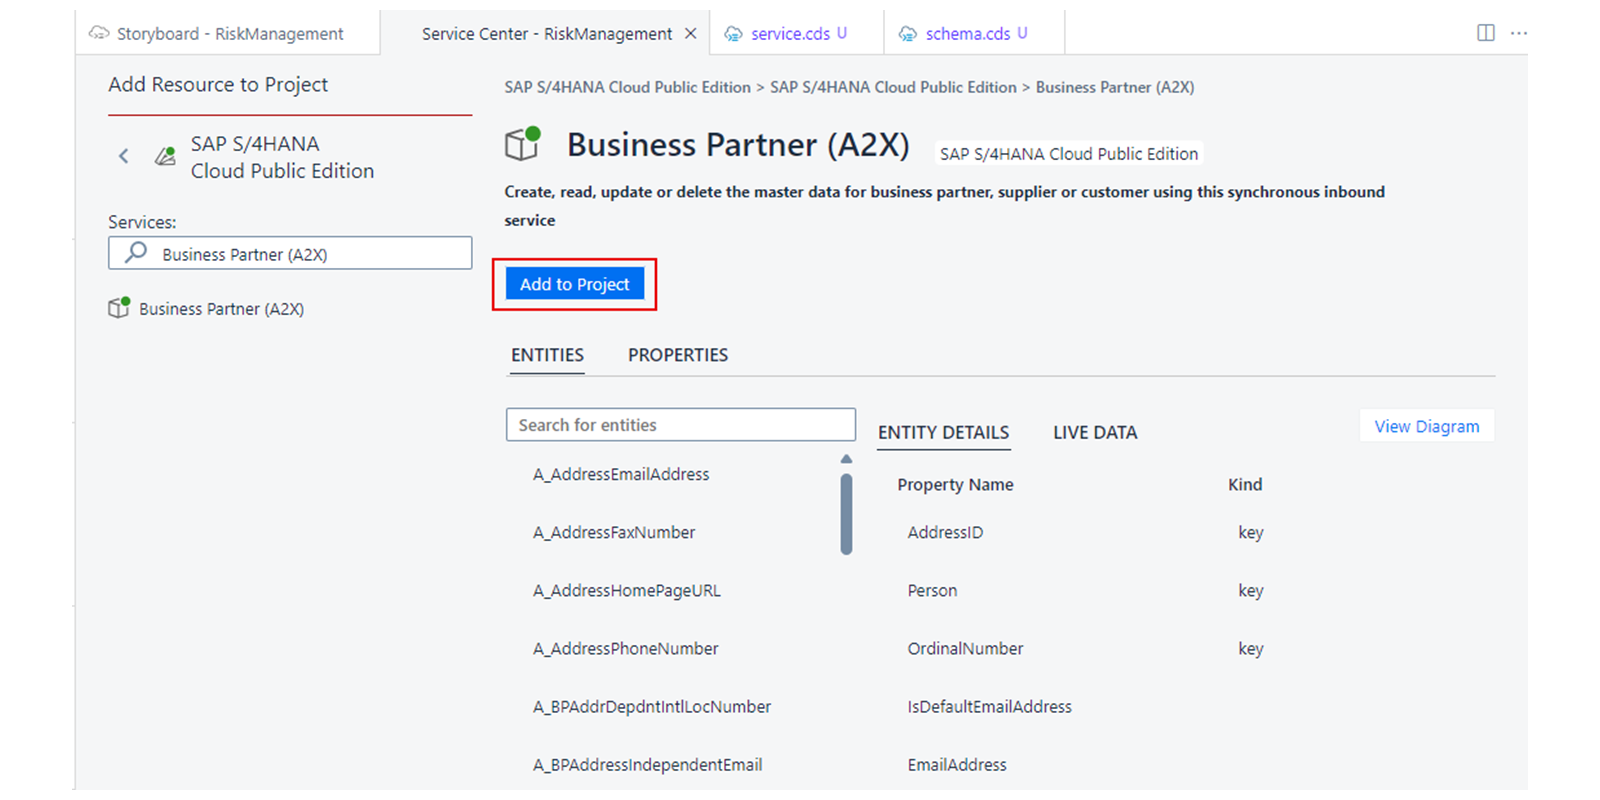Open the LIVE DATA tab
Viewport: 1600px width, 800px height.
point(1095,432)
